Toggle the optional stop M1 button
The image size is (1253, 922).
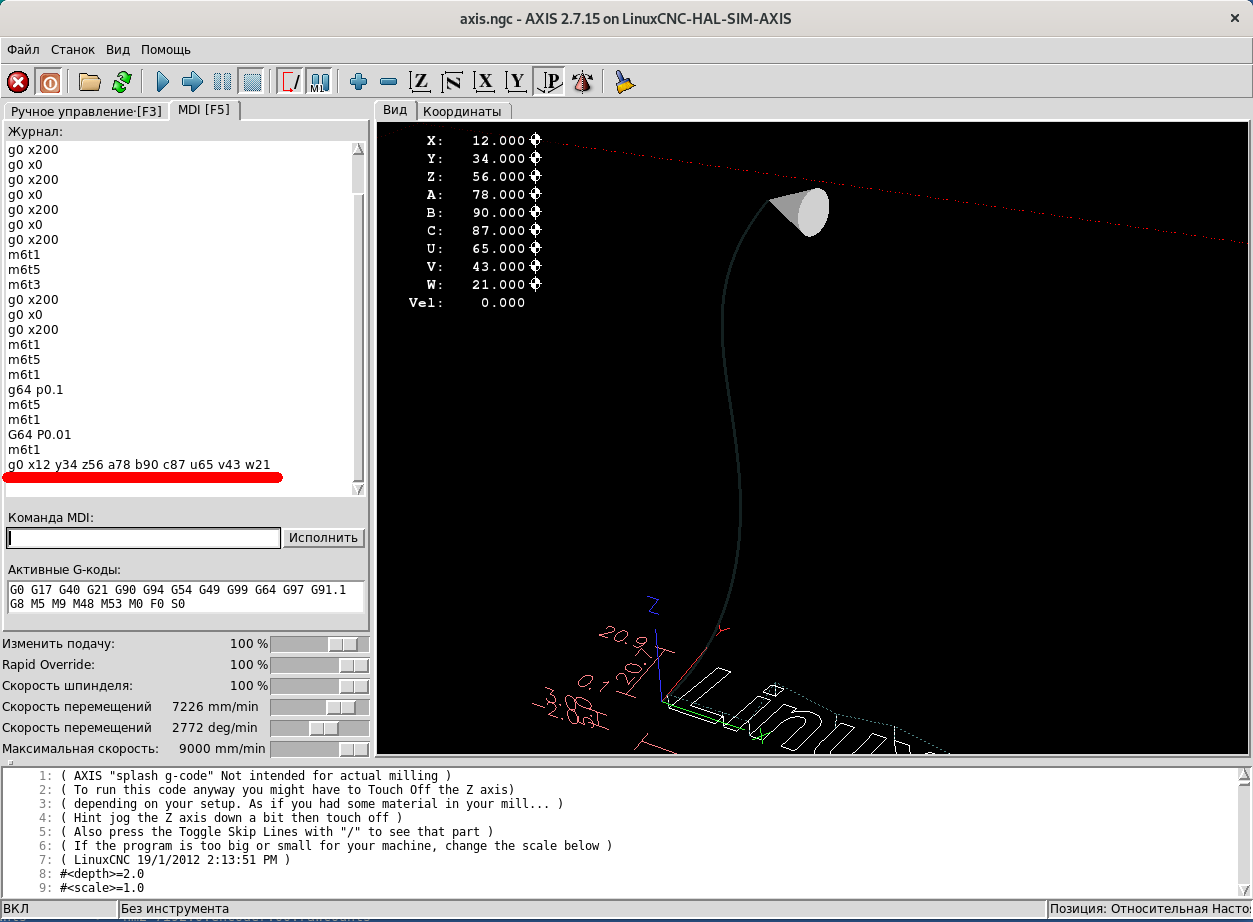tap(320, 82)
